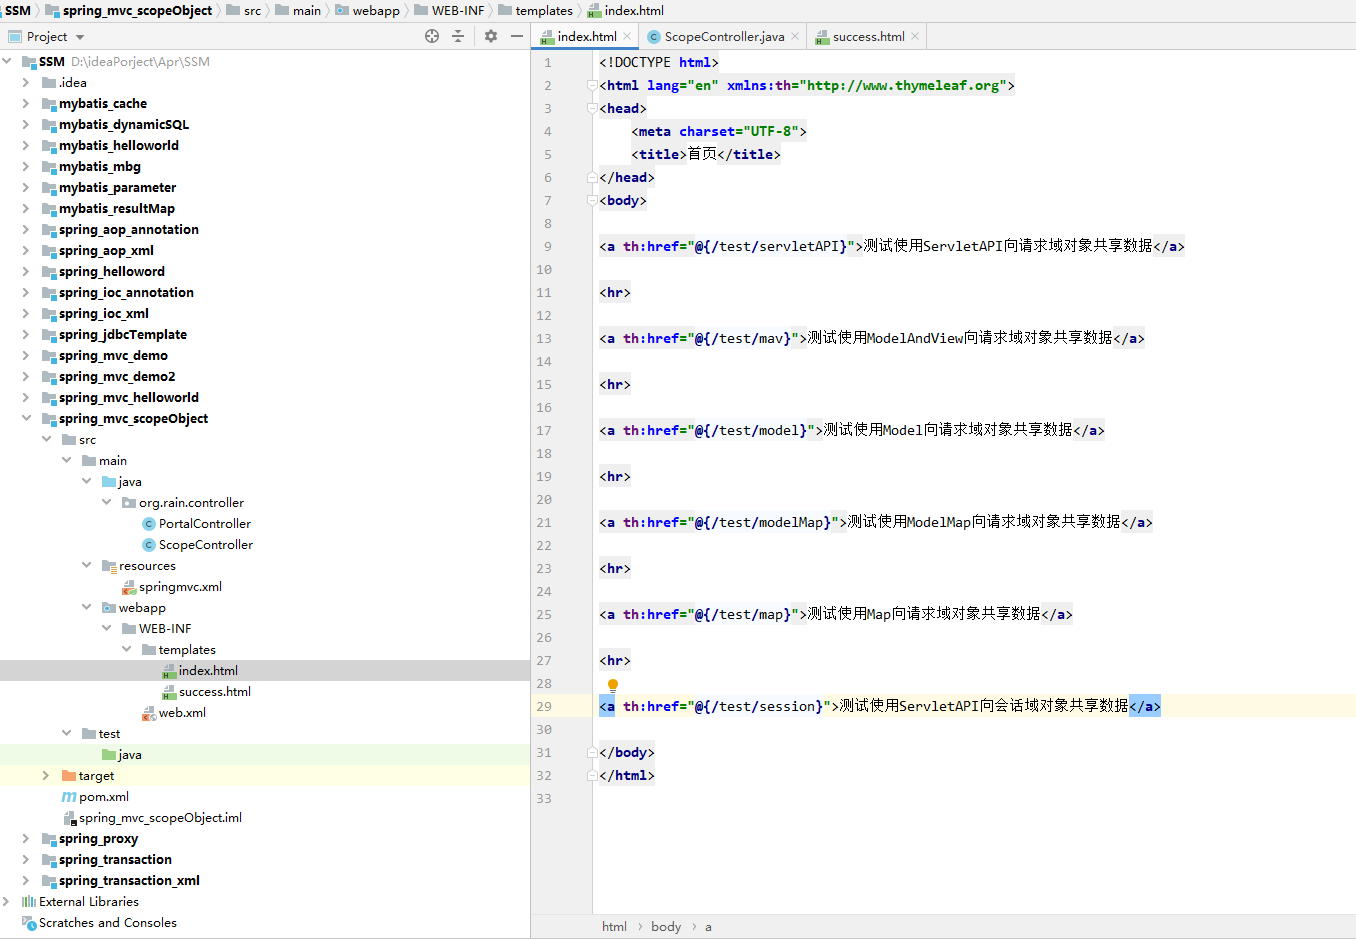Click success.html file icon in tree
The width and height of the screenshot is (1356, 939).
click(x=169, y=692)
